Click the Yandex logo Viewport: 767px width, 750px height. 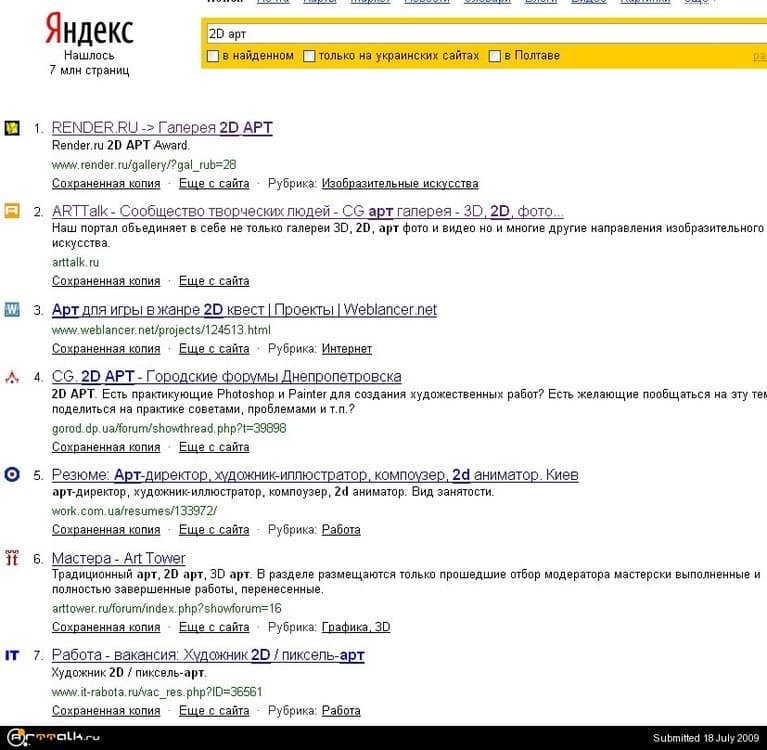88,30
